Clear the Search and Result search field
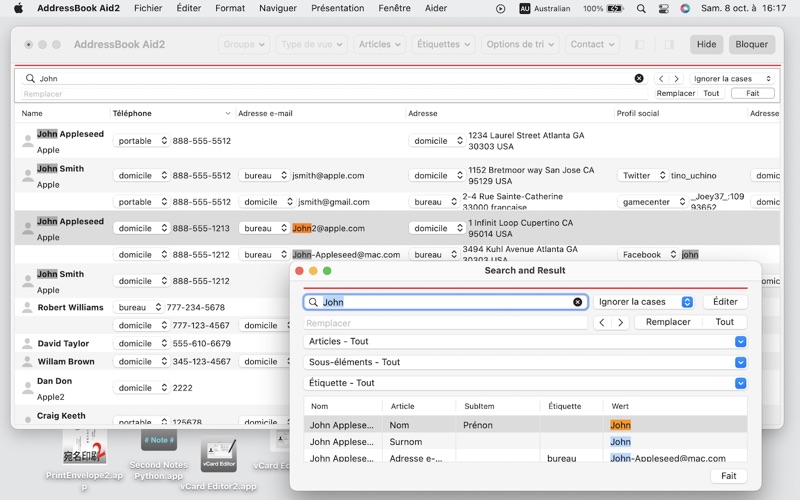This screenshot has width=800, height=500. click(x=577, y=302)
